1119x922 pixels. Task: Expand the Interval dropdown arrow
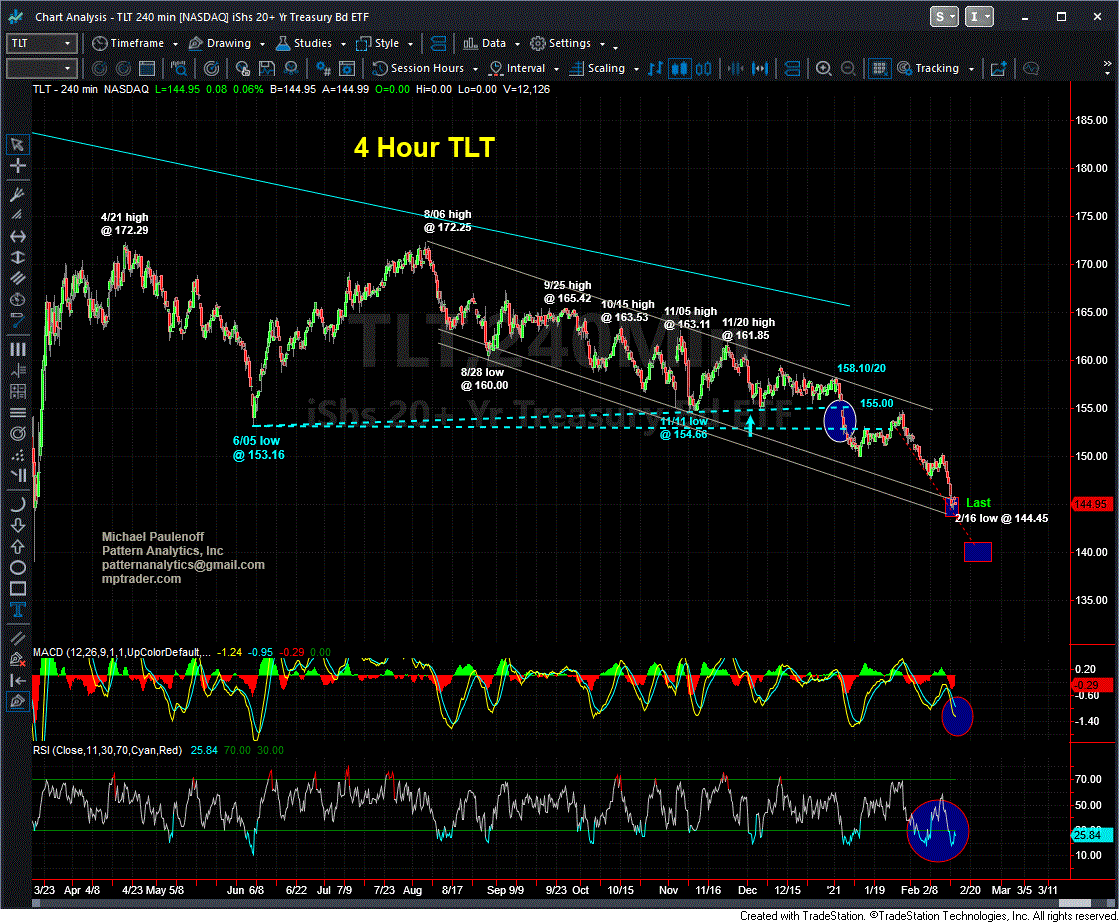(x=556, y=69)
